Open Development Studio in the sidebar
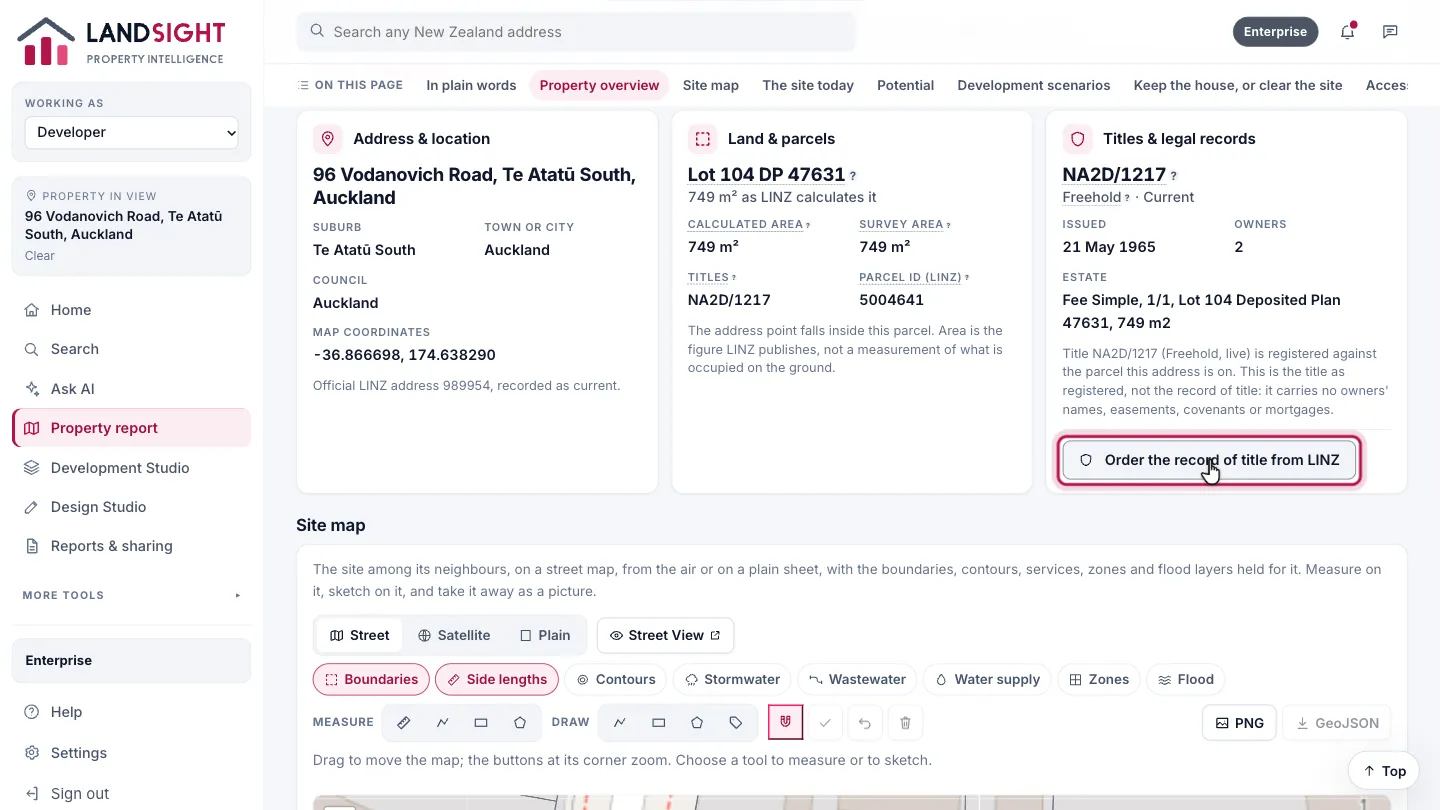This screenshot has width=1440, height=810. click(x=132, y=468)
